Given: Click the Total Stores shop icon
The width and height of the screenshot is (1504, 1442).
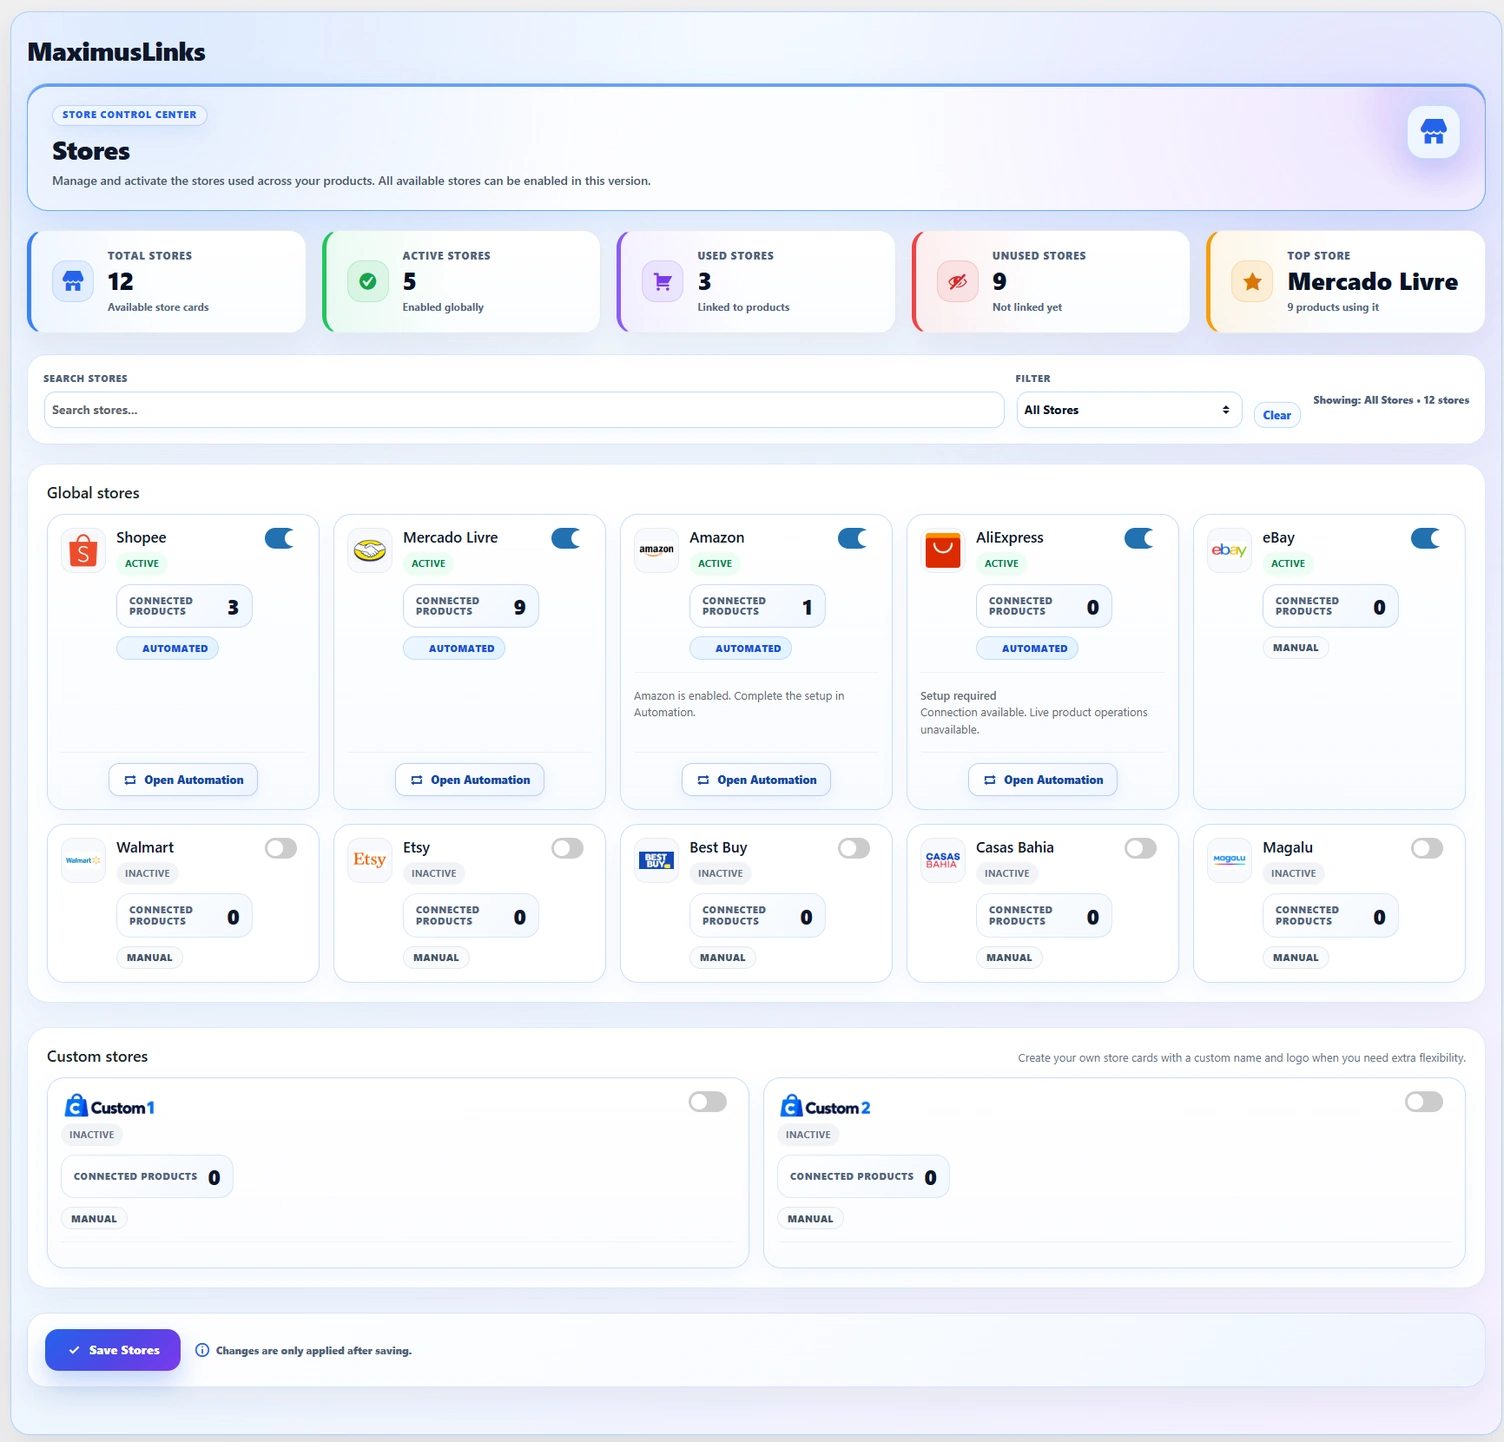Looking at the screenshot, I should pyautogui.click(x=73, y=281).
